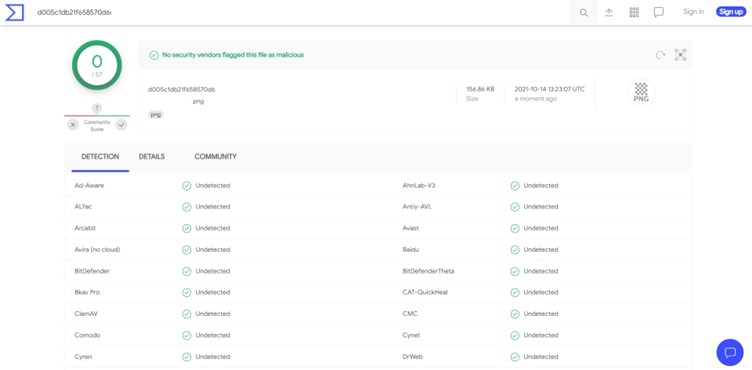Click the CAT-QuickHeal vendor name

pyautogui.click(x=425, y=292)
